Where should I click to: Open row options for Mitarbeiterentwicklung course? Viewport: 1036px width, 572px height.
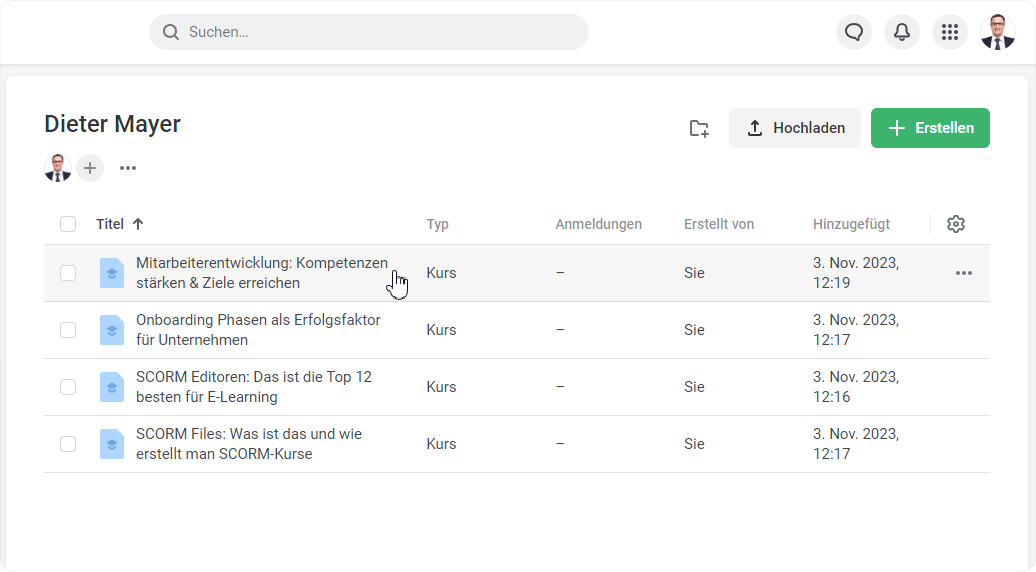pyautogui.click(x=963, y=273)
